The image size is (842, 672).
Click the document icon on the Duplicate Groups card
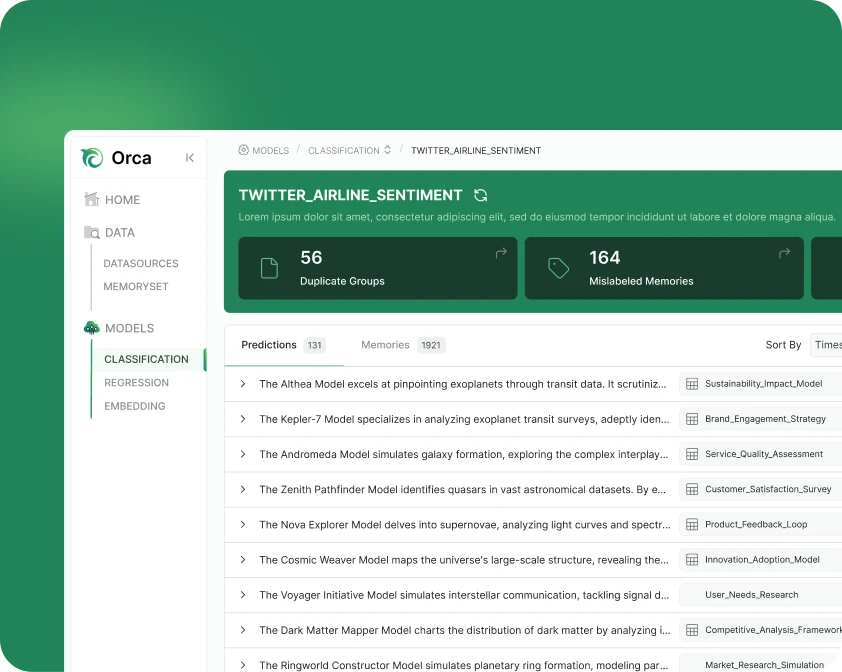[269, 268]
